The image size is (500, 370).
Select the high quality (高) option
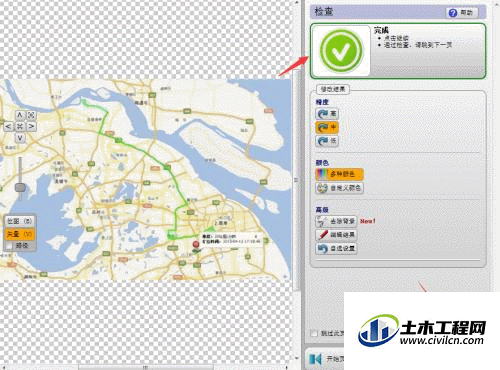(327, 114)
